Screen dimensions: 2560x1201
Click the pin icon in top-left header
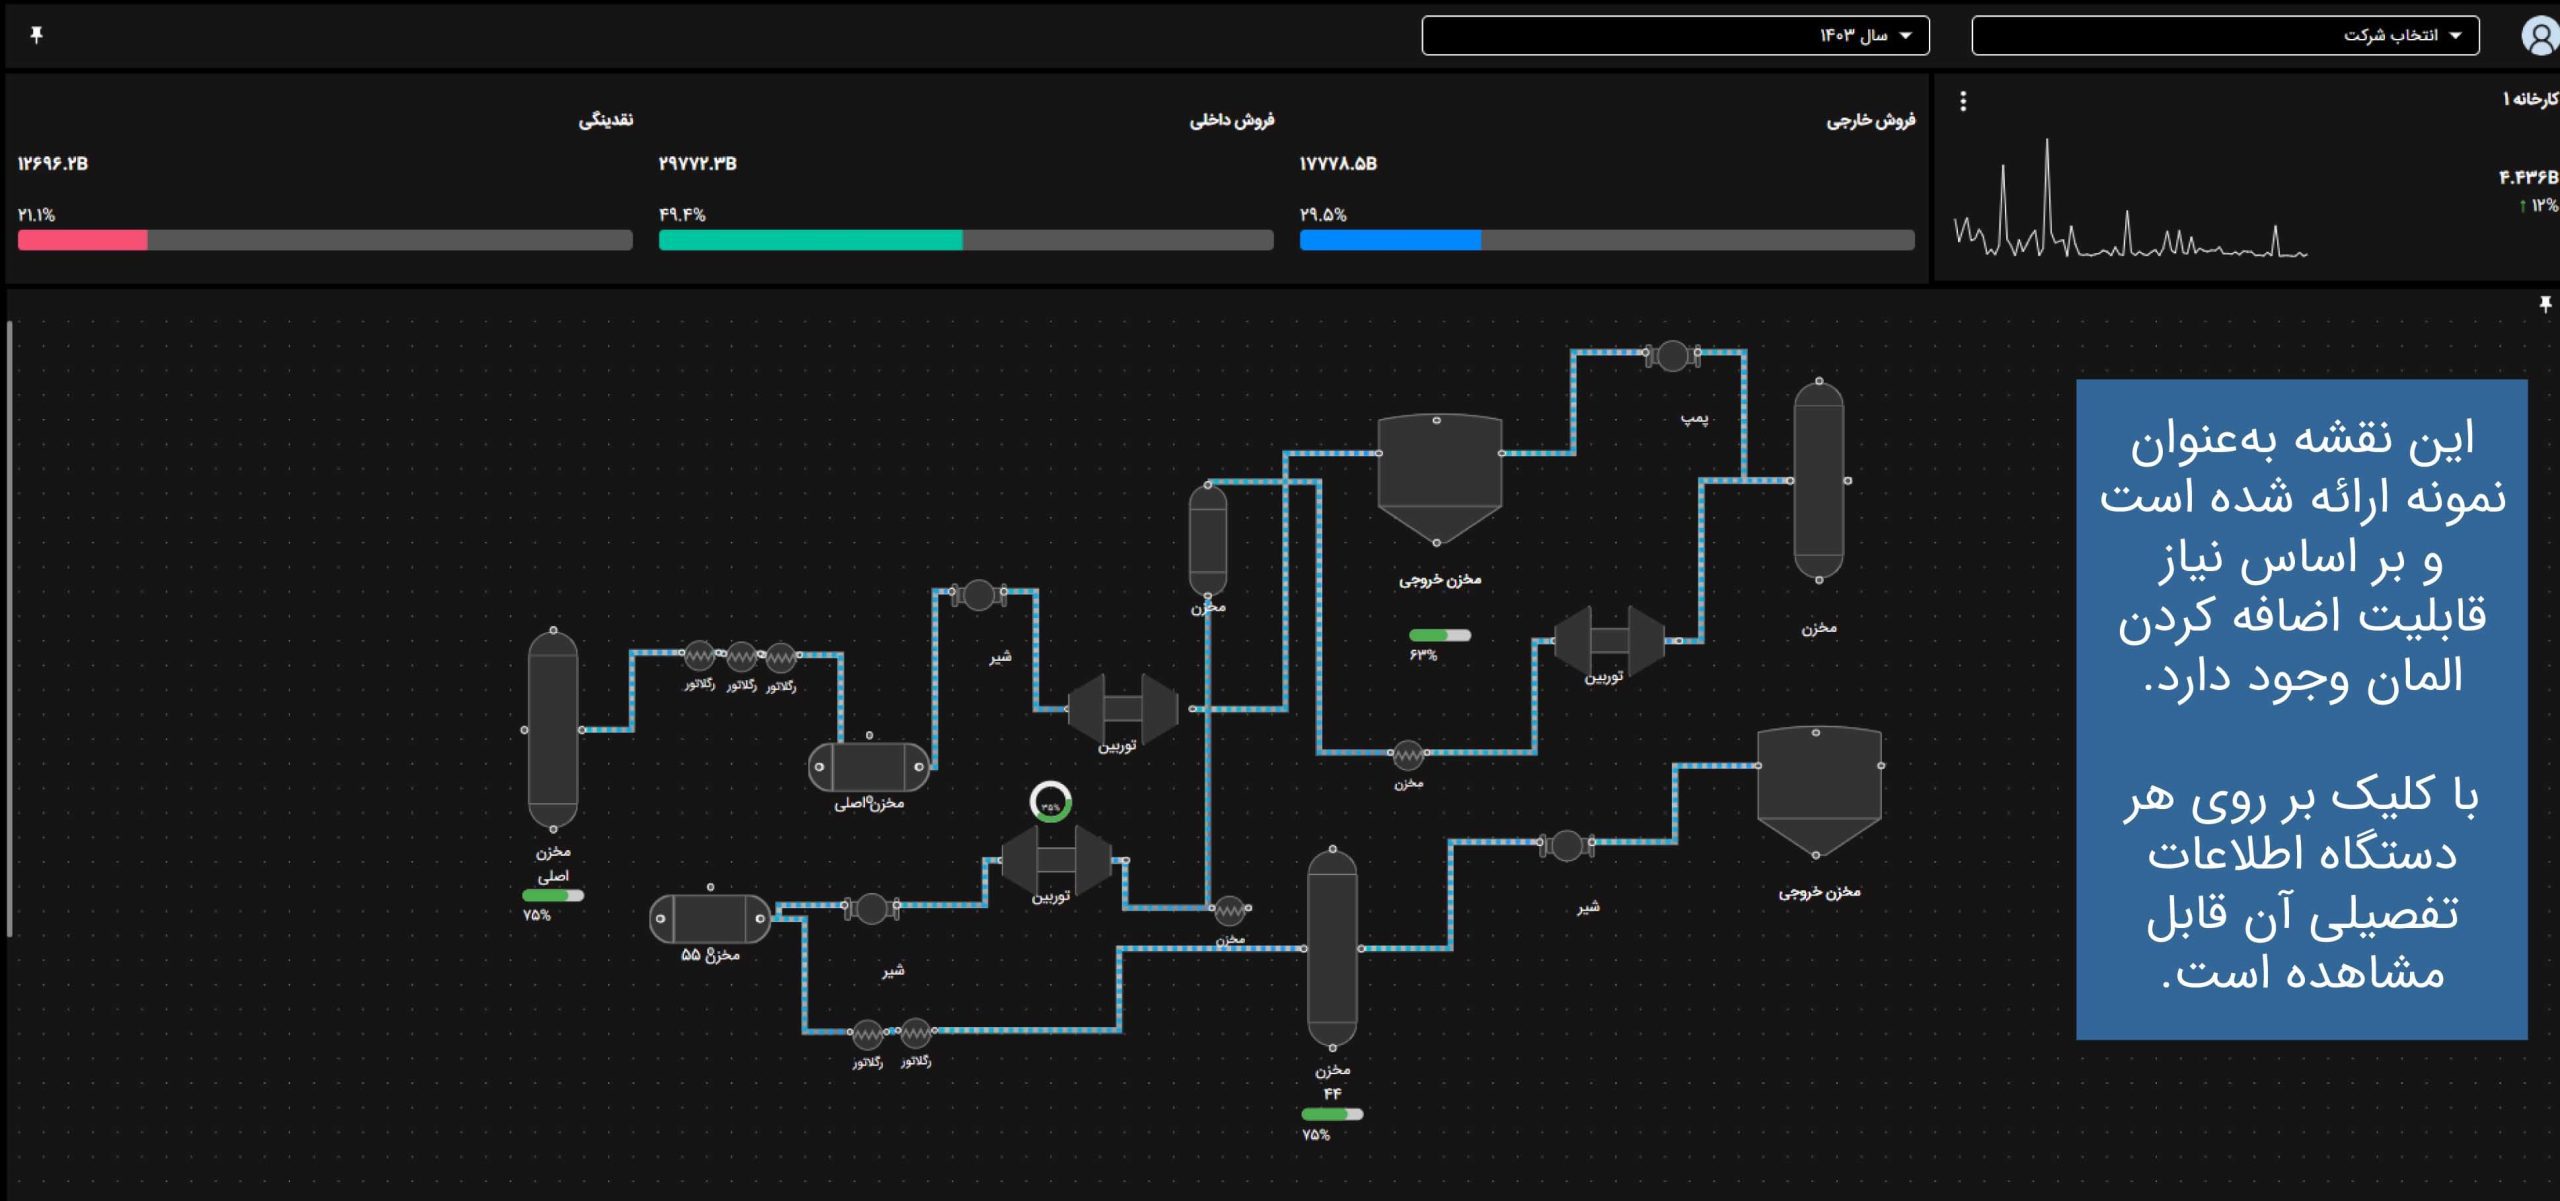[x=37, y=36]
